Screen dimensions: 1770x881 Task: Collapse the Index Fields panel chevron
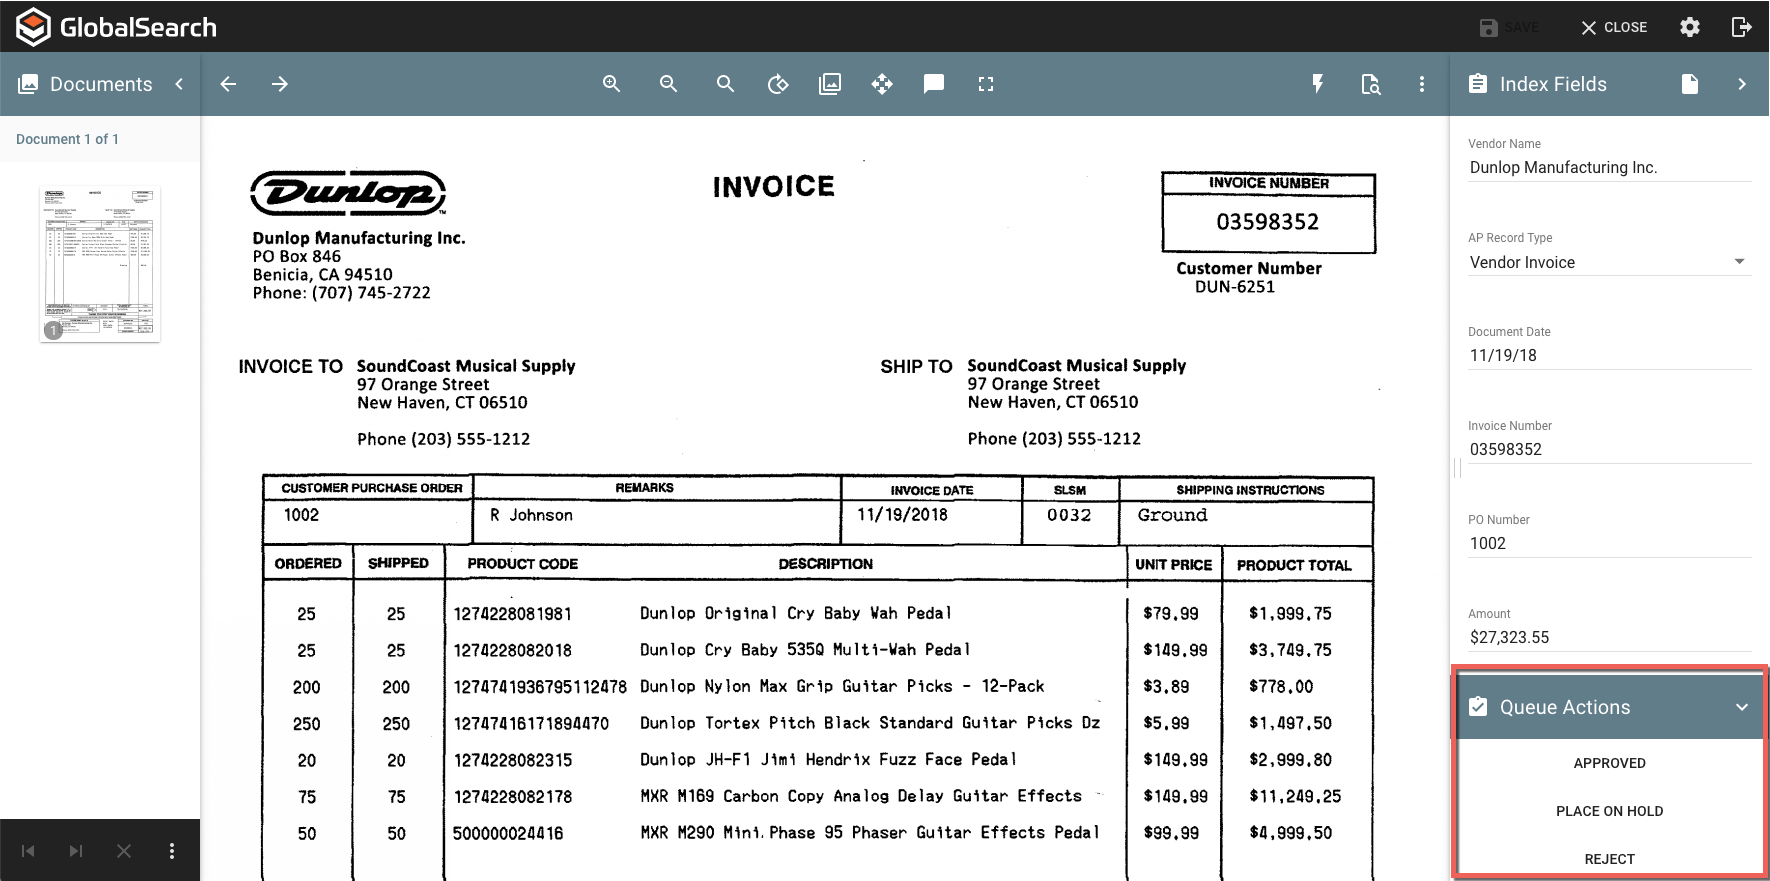coord(1742,84)
